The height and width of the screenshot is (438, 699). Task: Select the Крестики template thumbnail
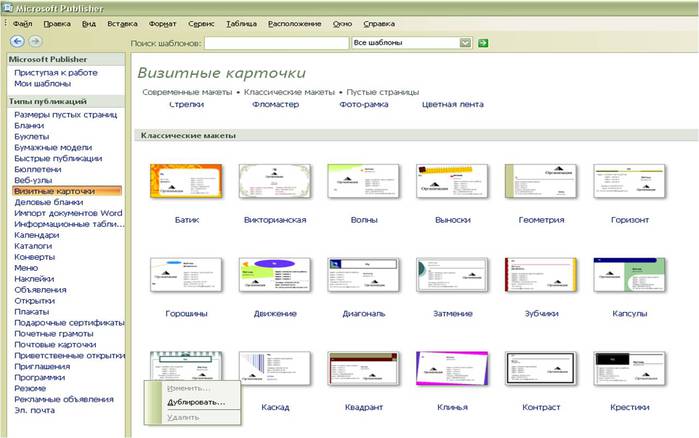click(x=629, y=368)
